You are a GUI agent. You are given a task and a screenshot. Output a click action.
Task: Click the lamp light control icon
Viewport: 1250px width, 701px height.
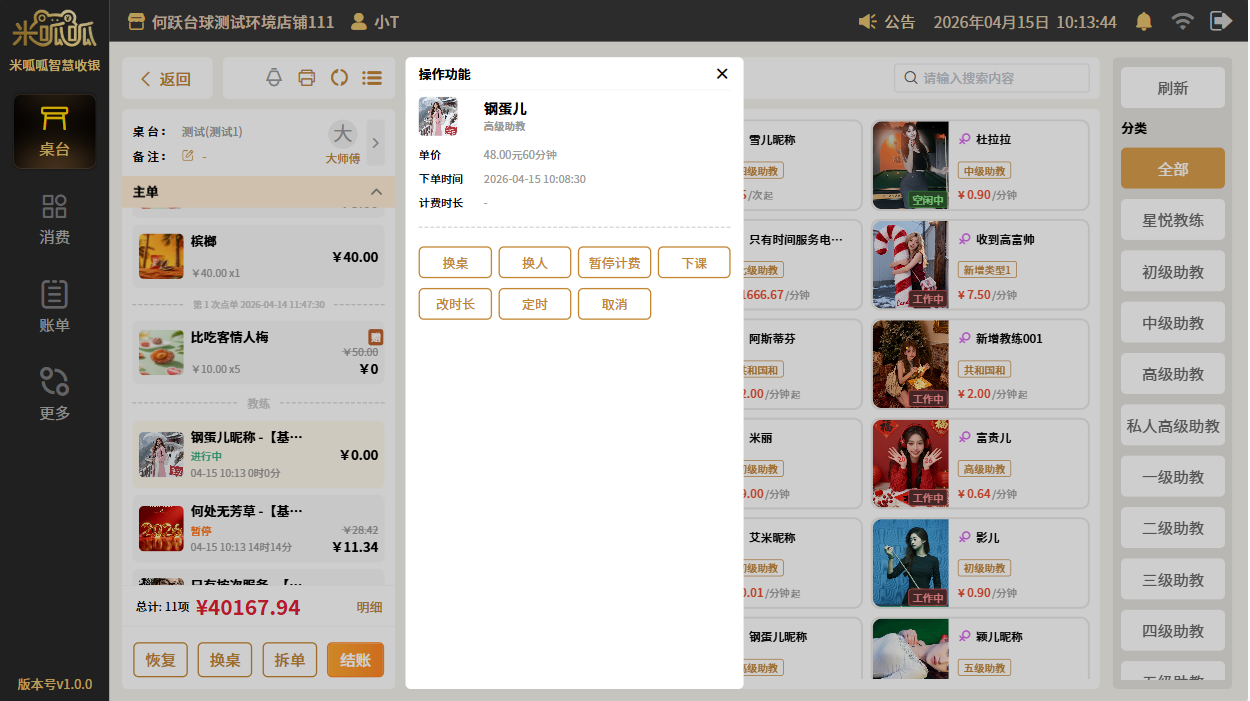(274, 78)
